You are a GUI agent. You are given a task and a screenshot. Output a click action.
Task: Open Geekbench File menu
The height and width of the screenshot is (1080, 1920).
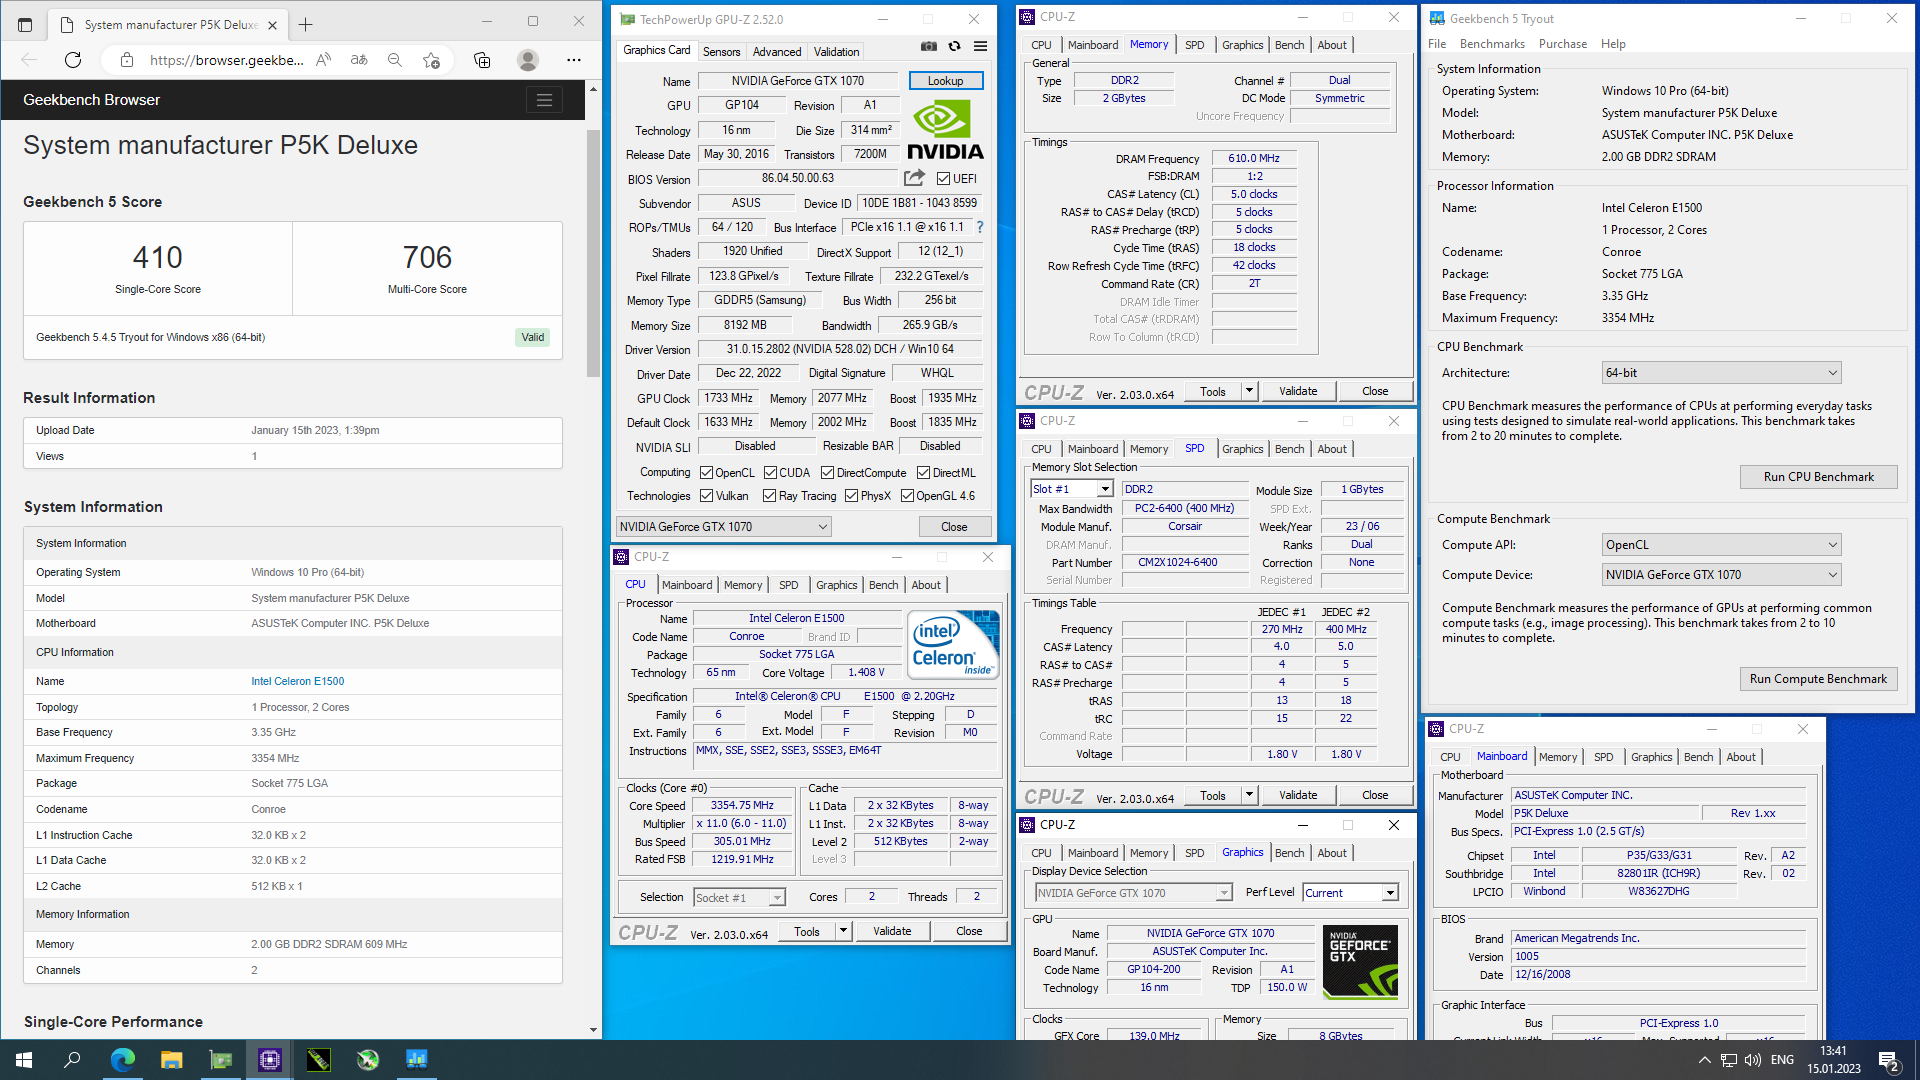click(x=1437, y=44)
